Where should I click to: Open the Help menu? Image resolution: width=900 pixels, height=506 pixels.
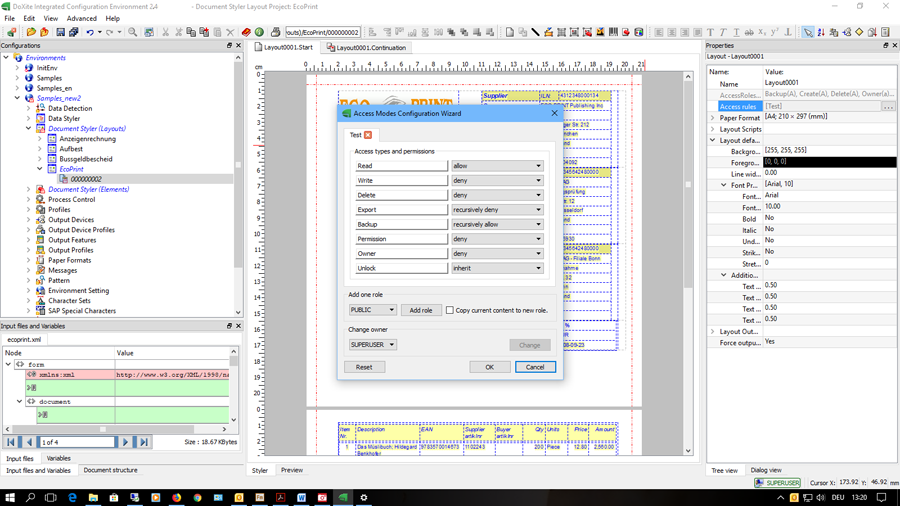(112, 18)
